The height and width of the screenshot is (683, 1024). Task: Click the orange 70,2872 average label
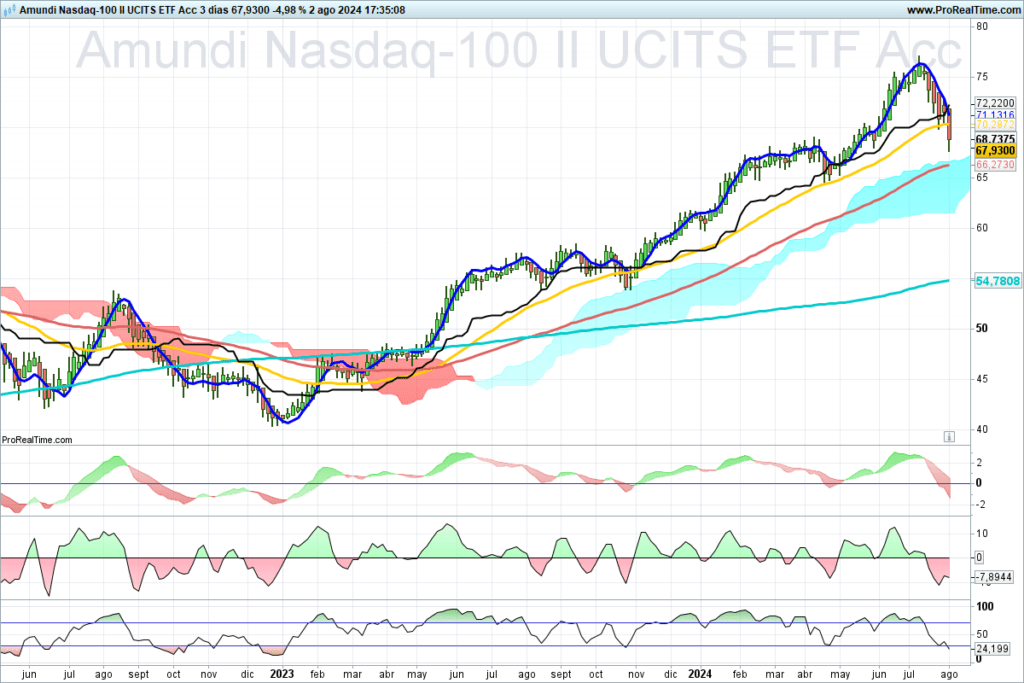pyautogui.click(x=995, y=125)
